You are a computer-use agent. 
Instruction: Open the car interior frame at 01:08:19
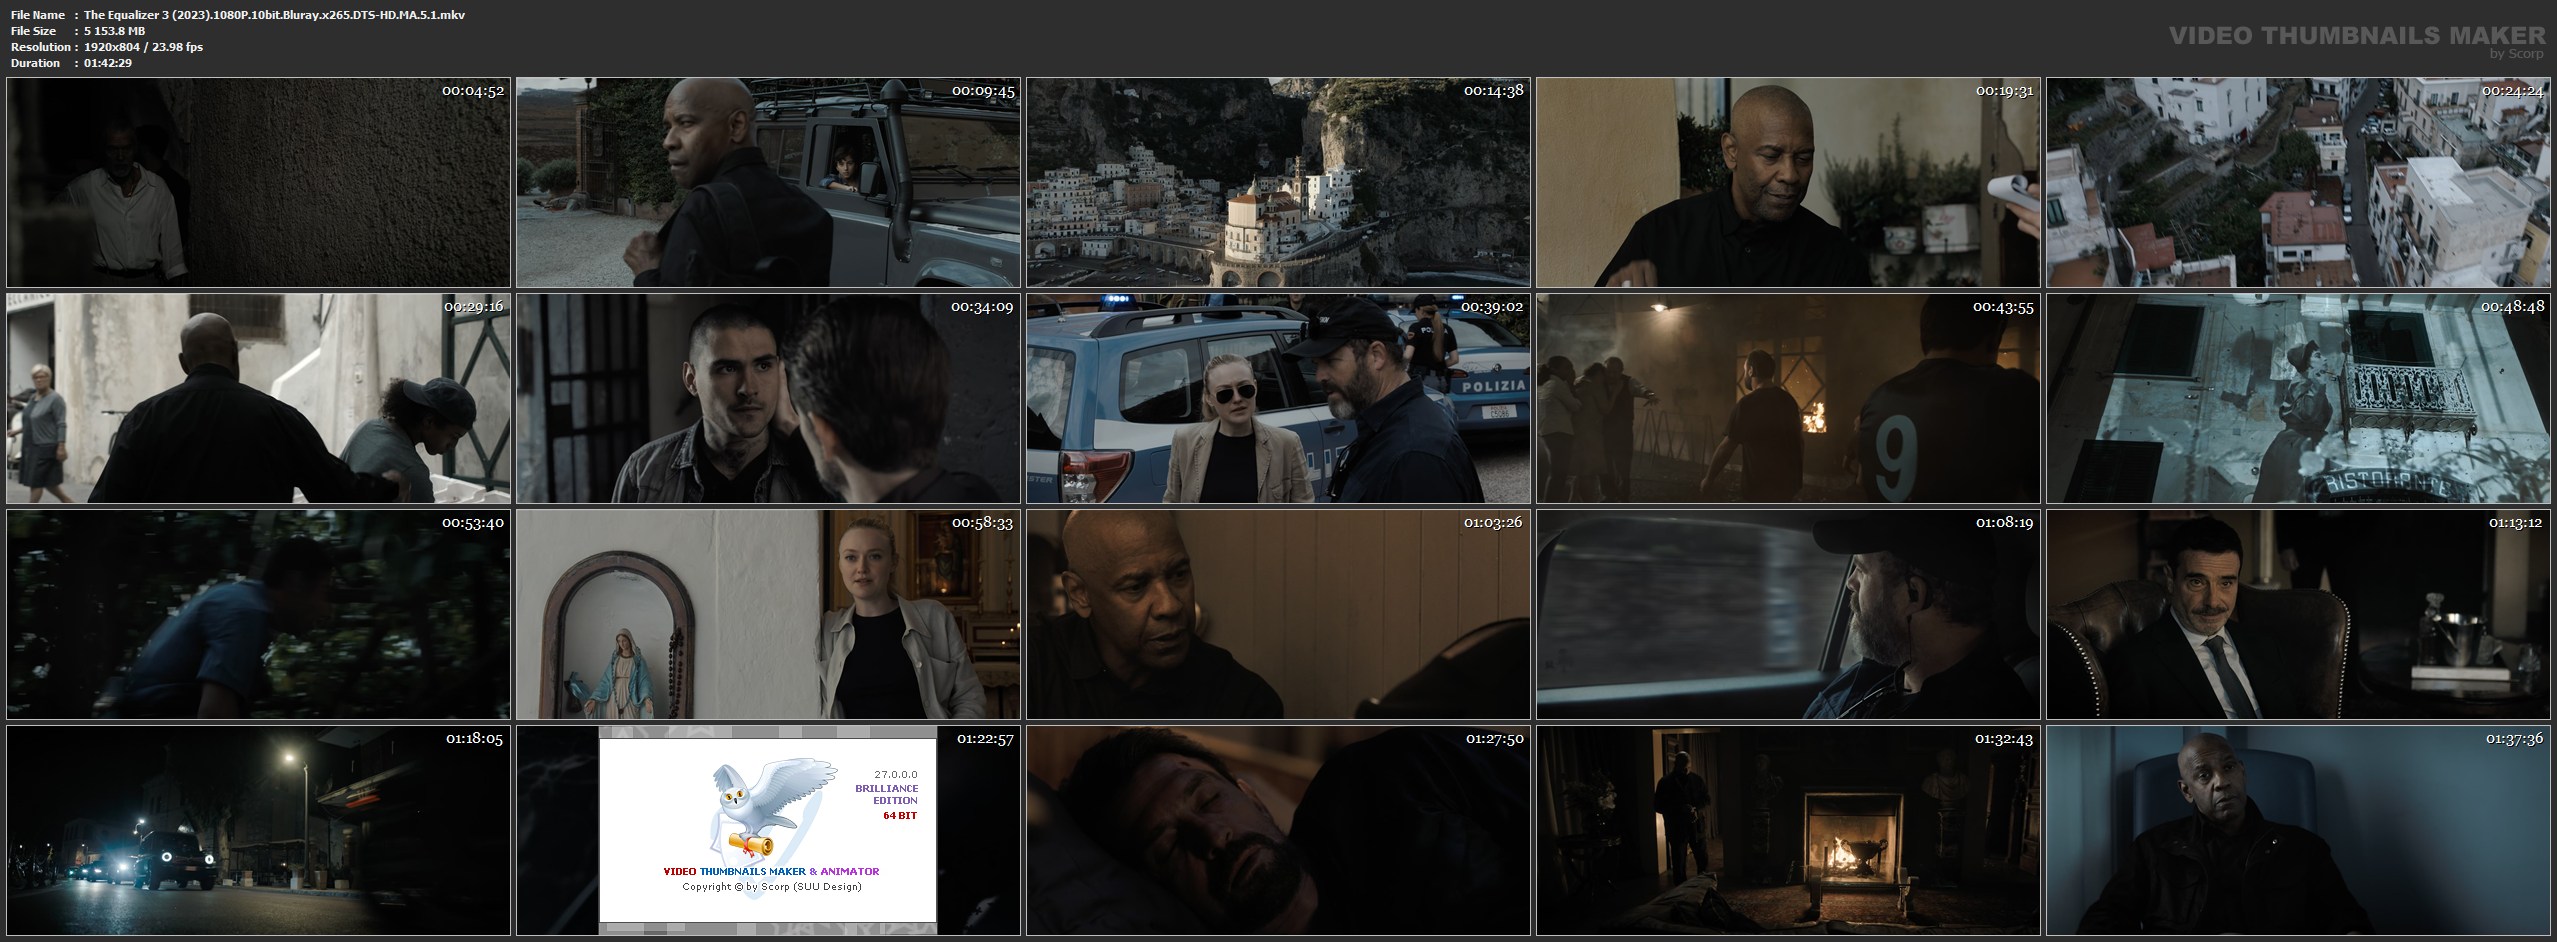pos(1787,614)
